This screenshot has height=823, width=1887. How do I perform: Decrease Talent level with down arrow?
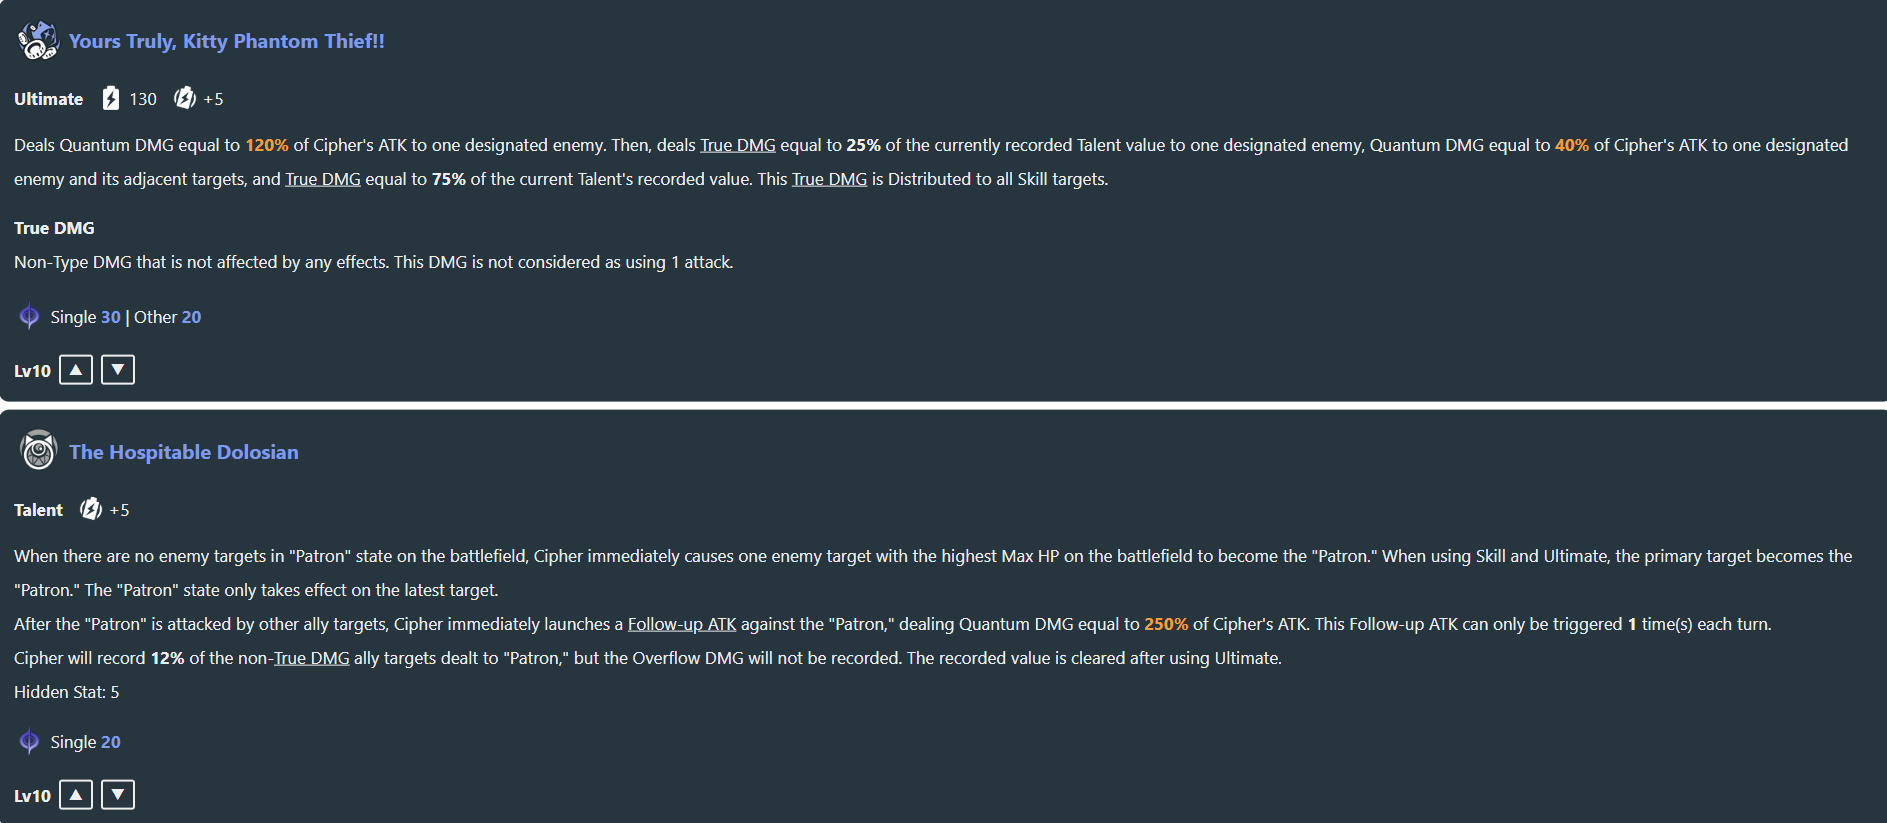click(x=118, y=795)
